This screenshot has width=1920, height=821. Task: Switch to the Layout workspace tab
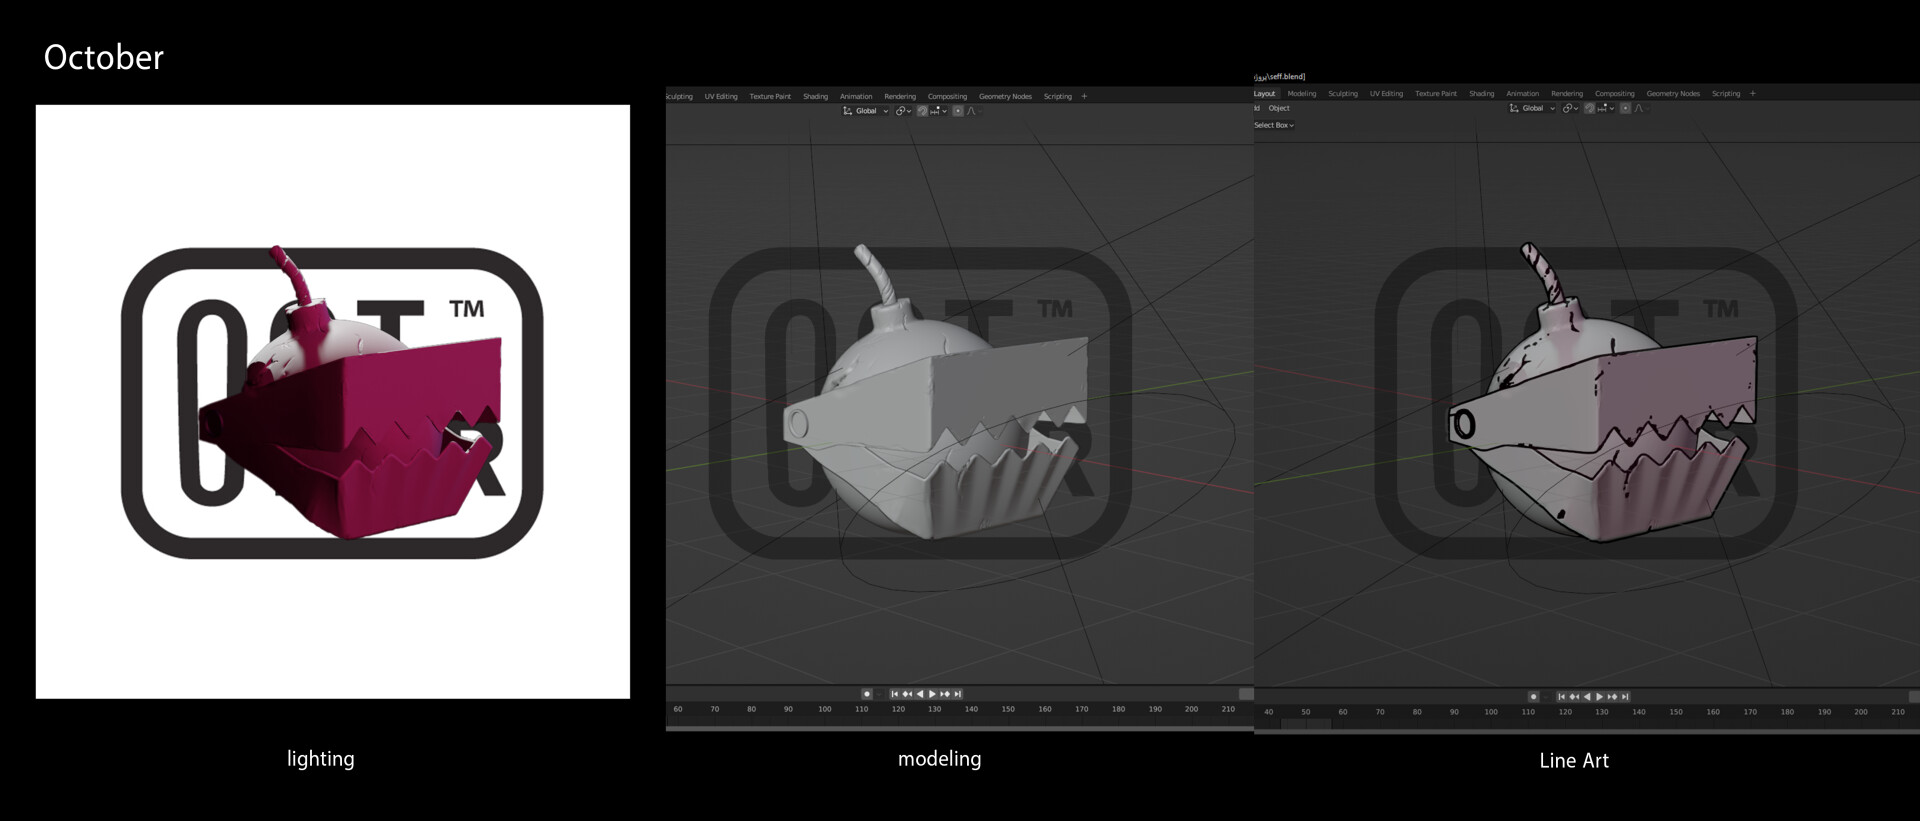click(x=1265, y=94)
